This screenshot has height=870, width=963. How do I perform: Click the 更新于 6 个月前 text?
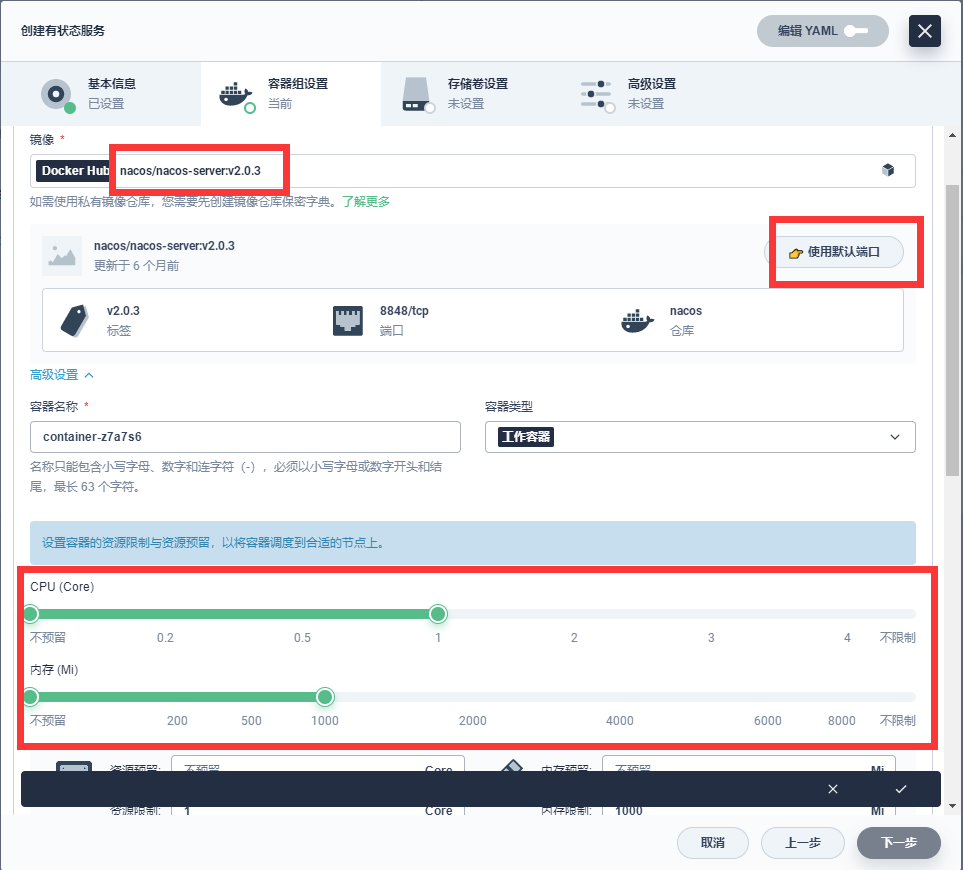[x=136, y=265]
